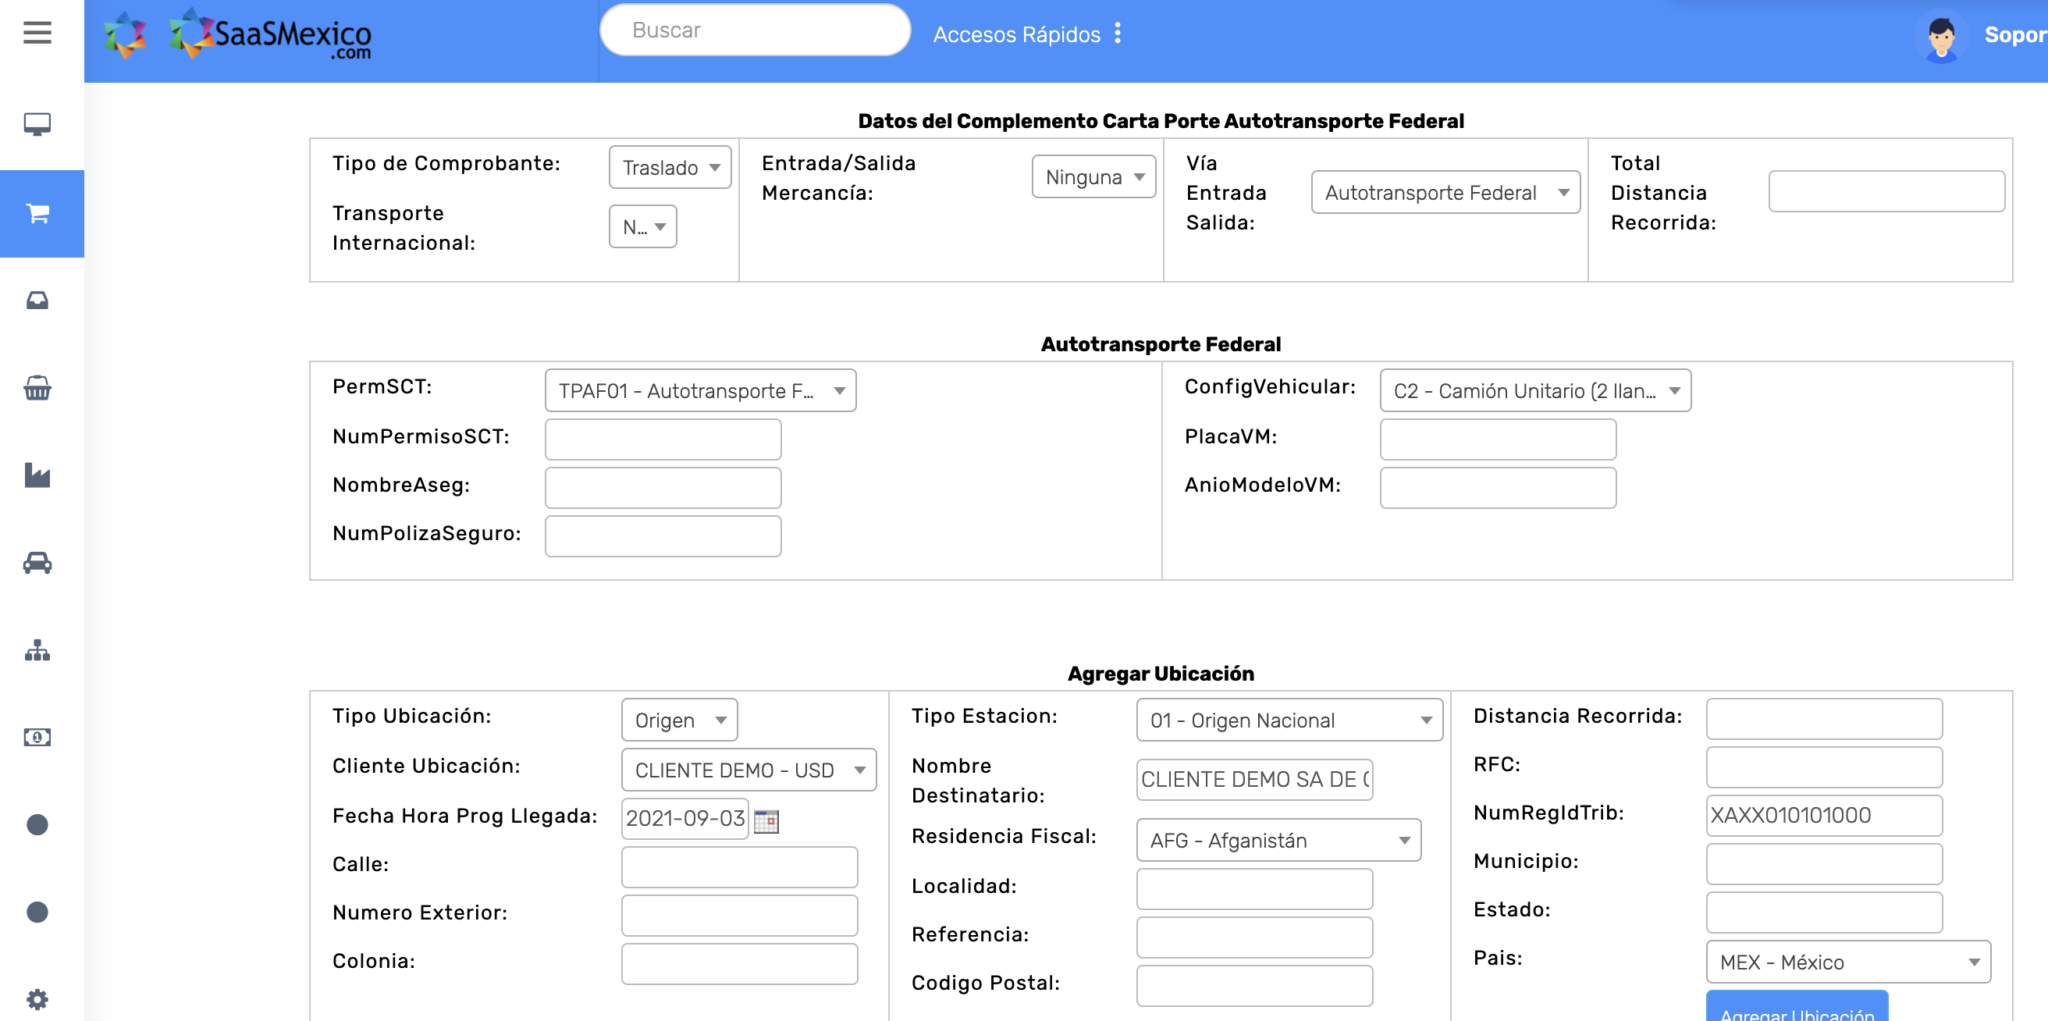The image size is (2048, 1021).
Task: Open the calendar picker for Fecha Hora Prog Llegada
Action: click(766, 820)
